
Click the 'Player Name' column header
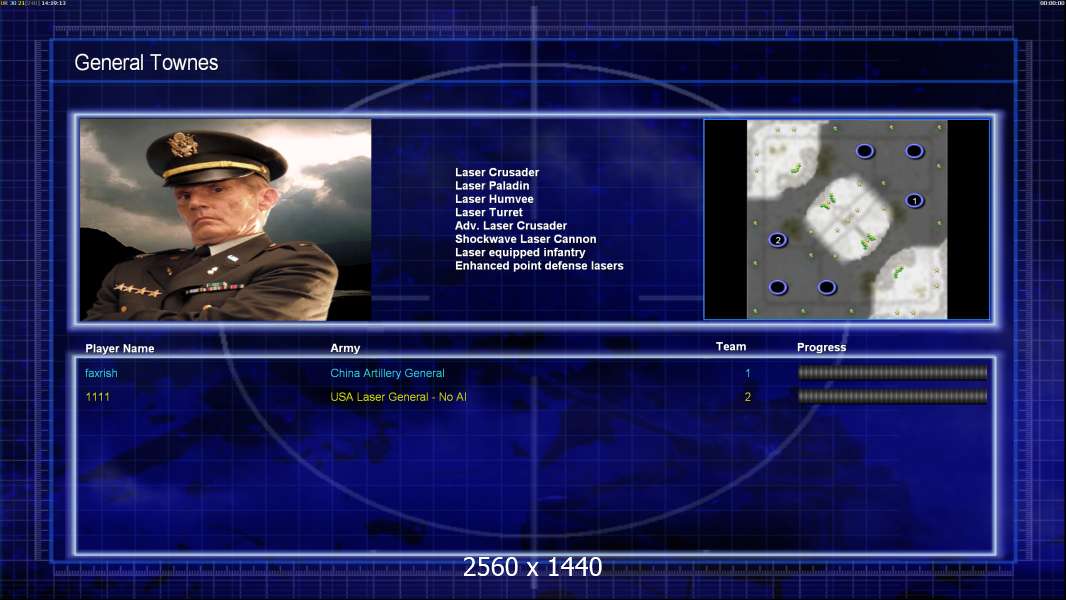click(120, 349)
